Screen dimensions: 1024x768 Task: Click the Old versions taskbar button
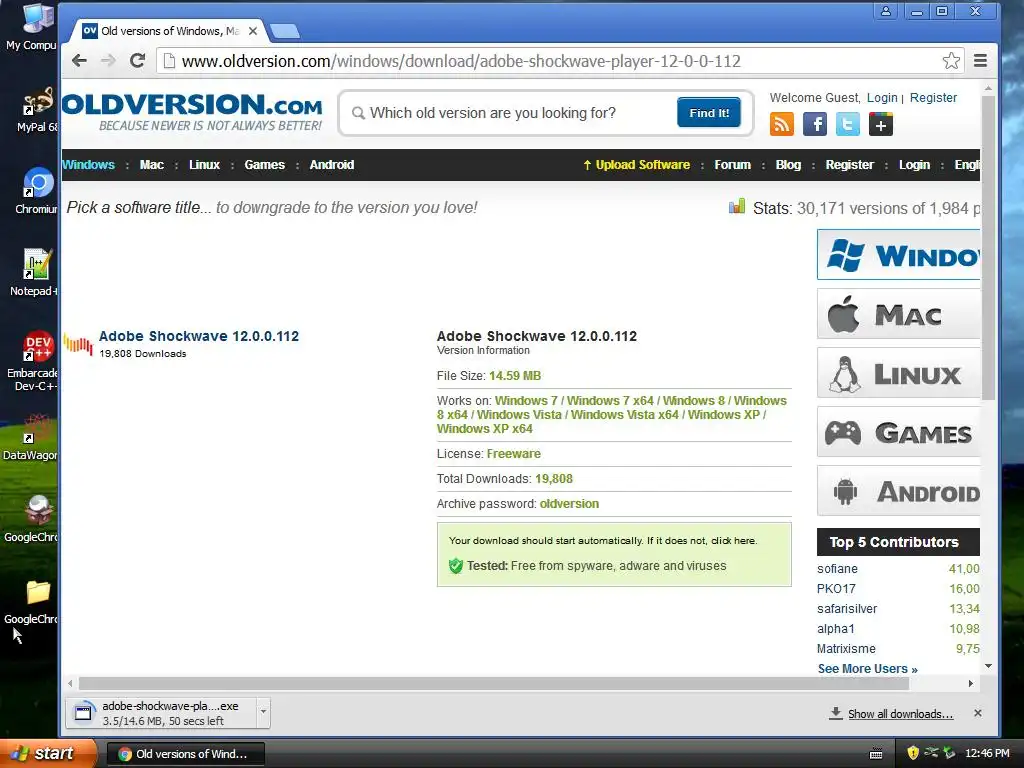point(185,754)
